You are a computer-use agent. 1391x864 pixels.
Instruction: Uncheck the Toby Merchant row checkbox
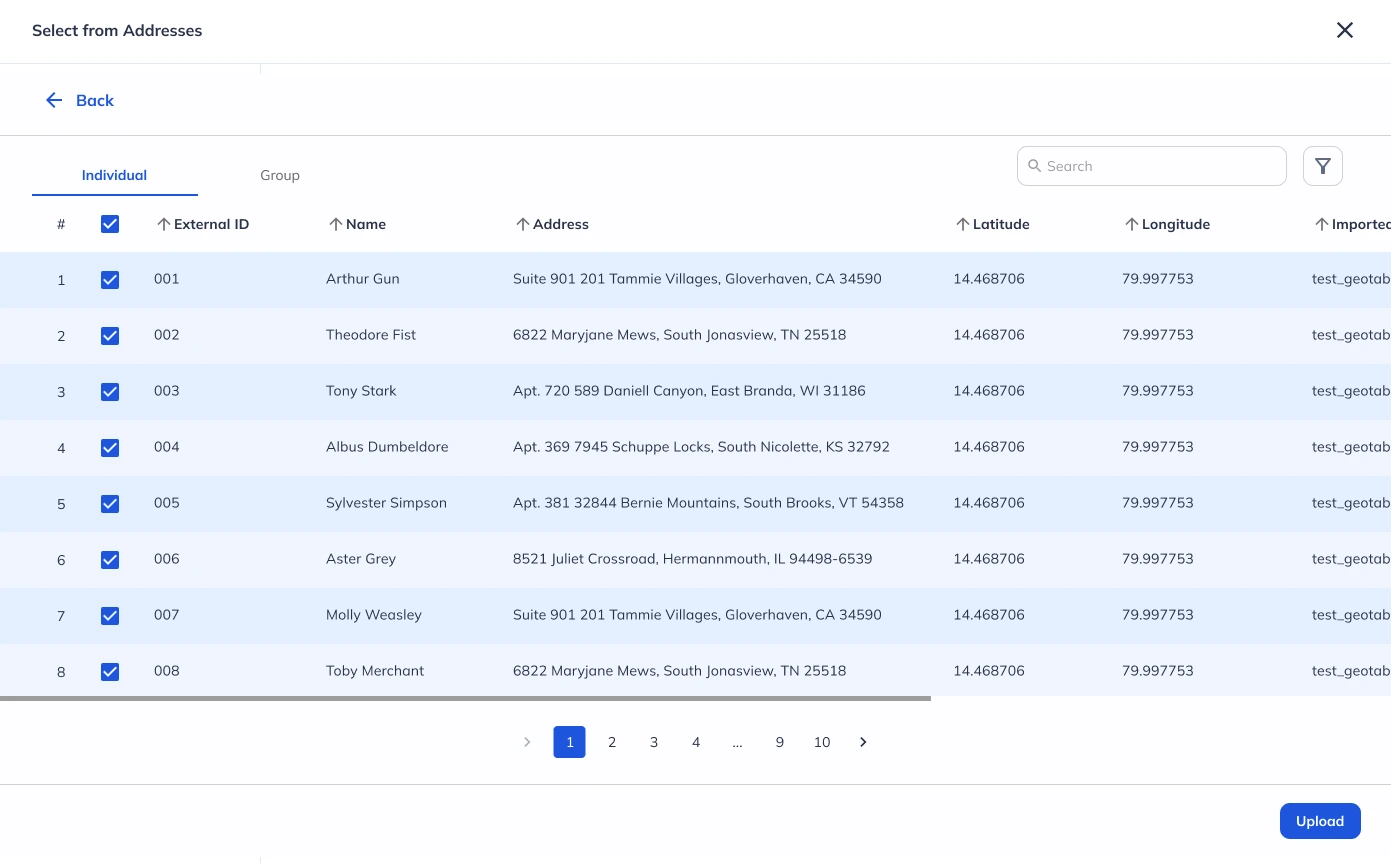pos(110,672)
